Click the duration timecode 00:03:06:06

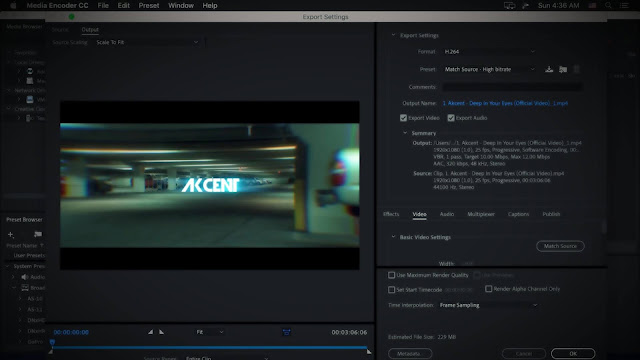point(349,332)
